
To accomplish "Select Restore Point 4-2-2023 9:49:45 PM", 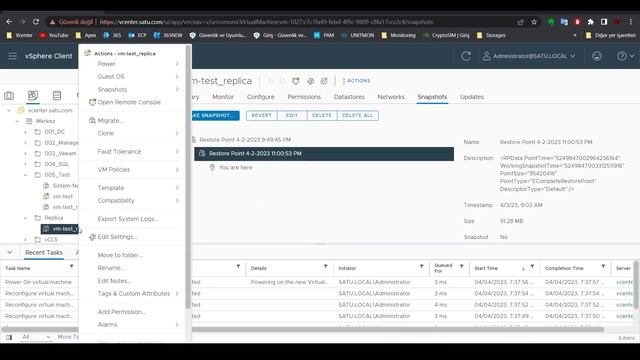I will [x=245, y=140].
